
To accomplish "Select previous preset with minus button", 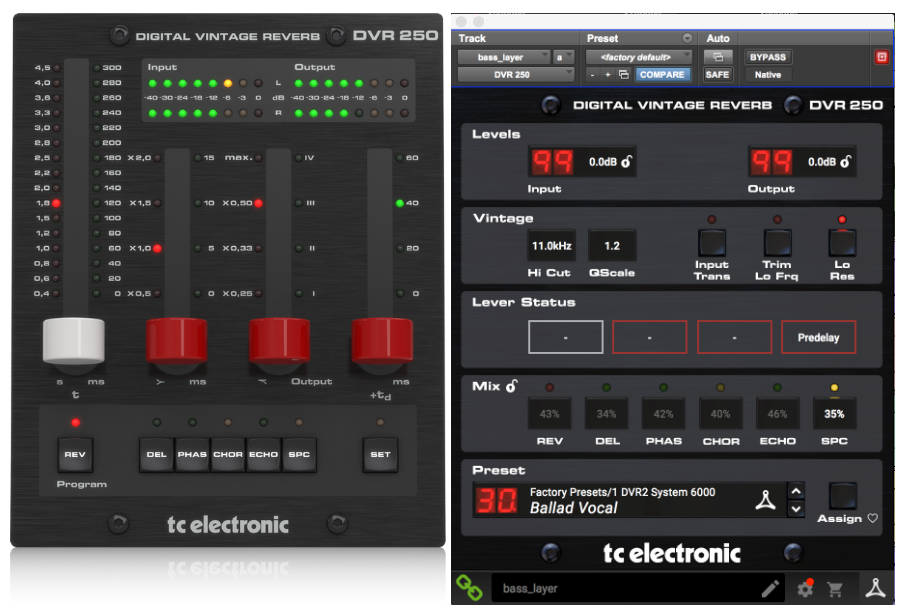I will point(593,75).
